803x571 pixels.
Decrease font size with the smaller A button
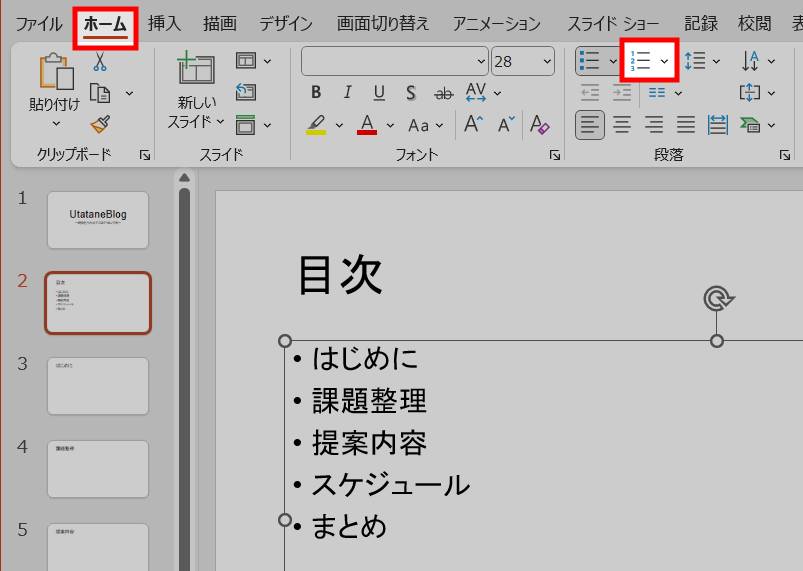(506, 124)
